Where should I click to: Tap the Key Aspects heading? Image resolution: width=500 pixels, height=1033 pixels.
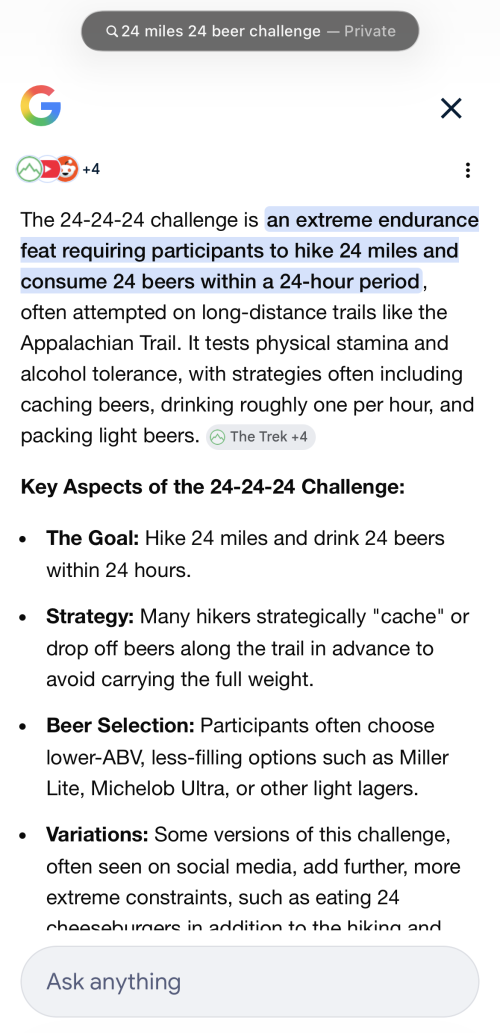click(213, 488)
